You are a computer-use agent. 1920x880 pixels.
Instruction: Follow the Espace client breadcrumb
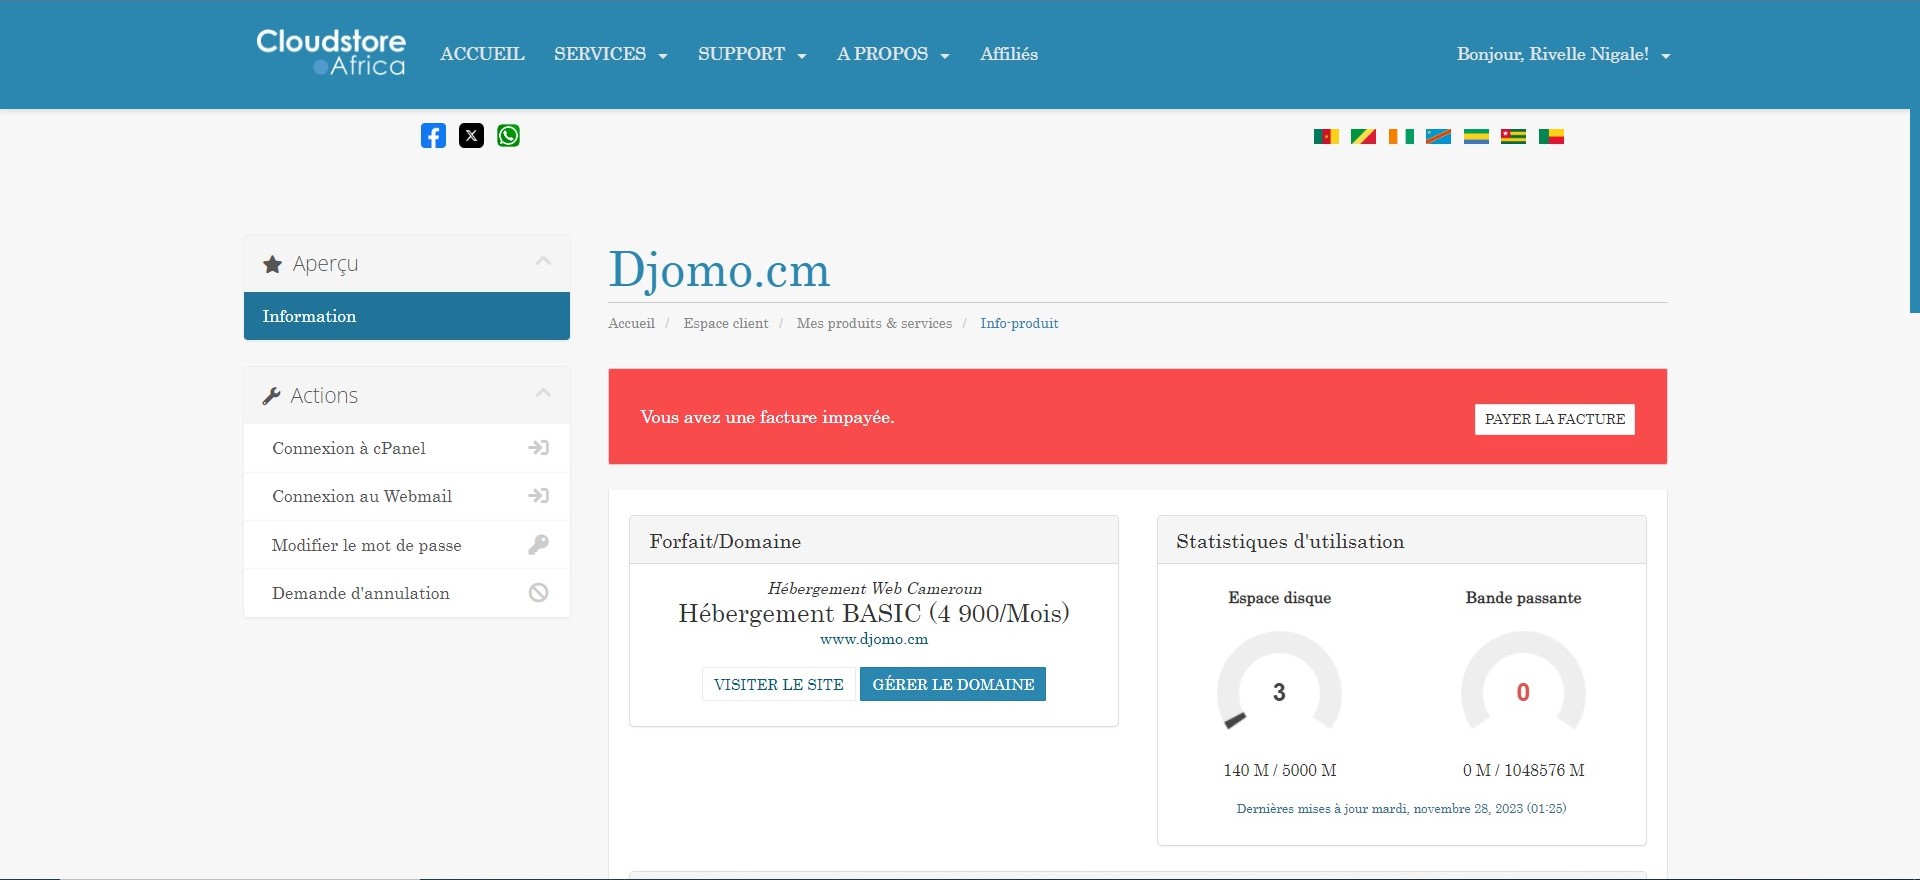click(x=726, y=323)
